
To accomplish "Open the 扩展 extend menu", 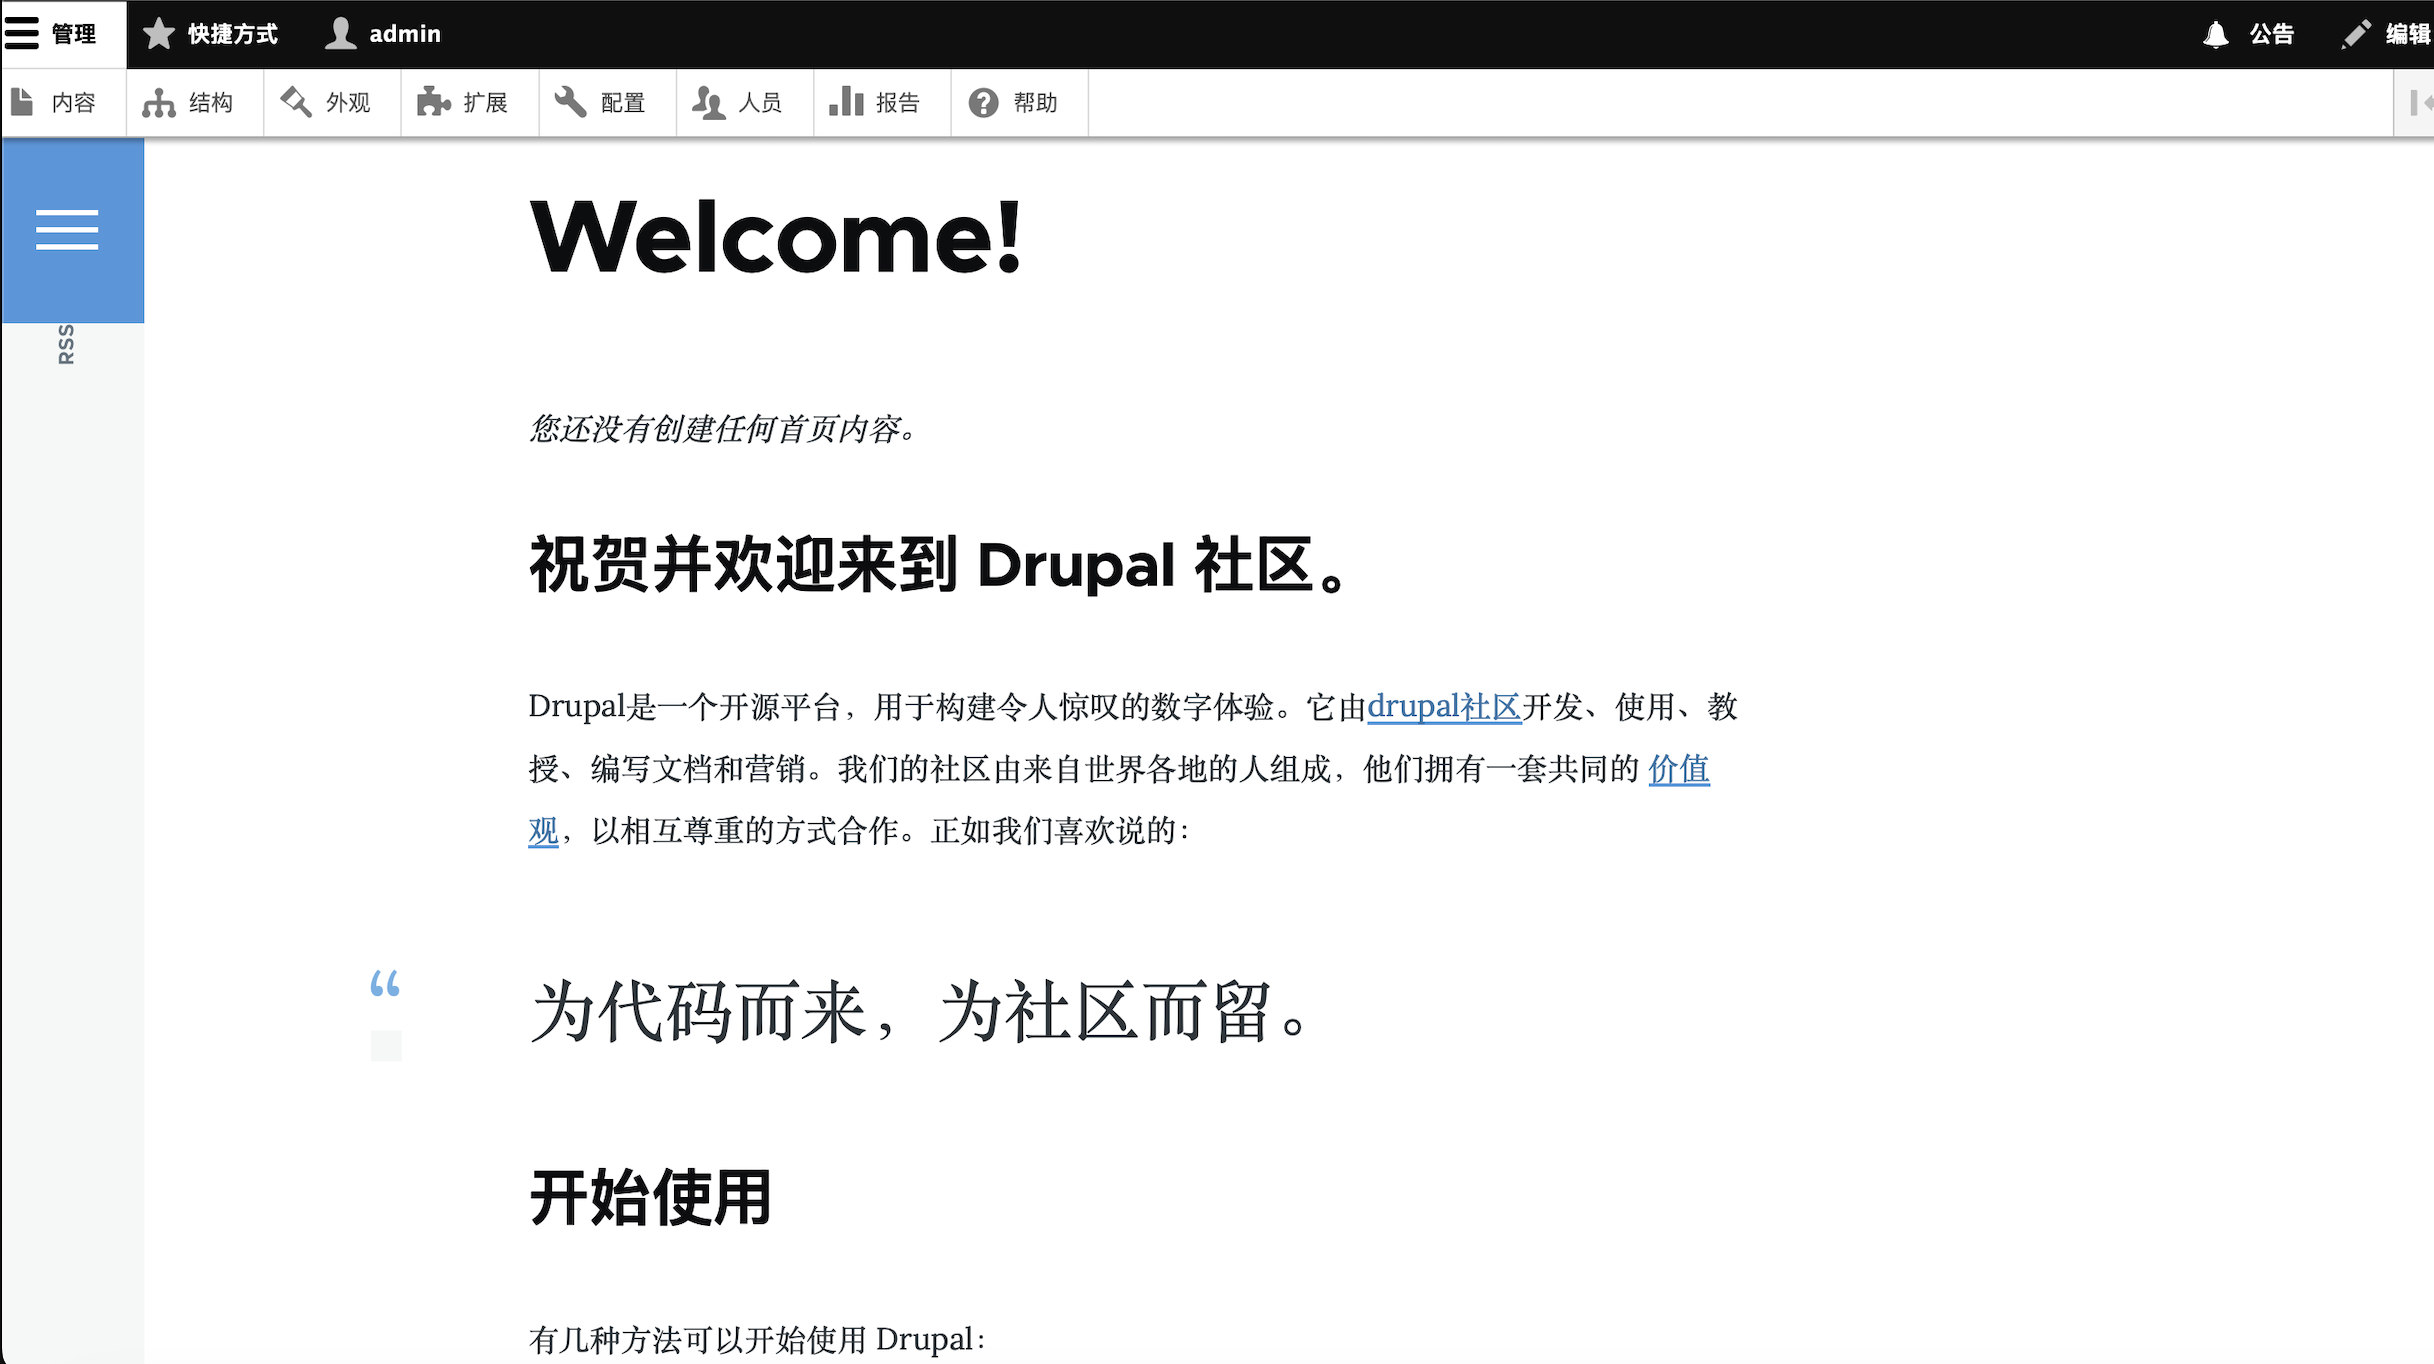I will (x=470, y=102).
